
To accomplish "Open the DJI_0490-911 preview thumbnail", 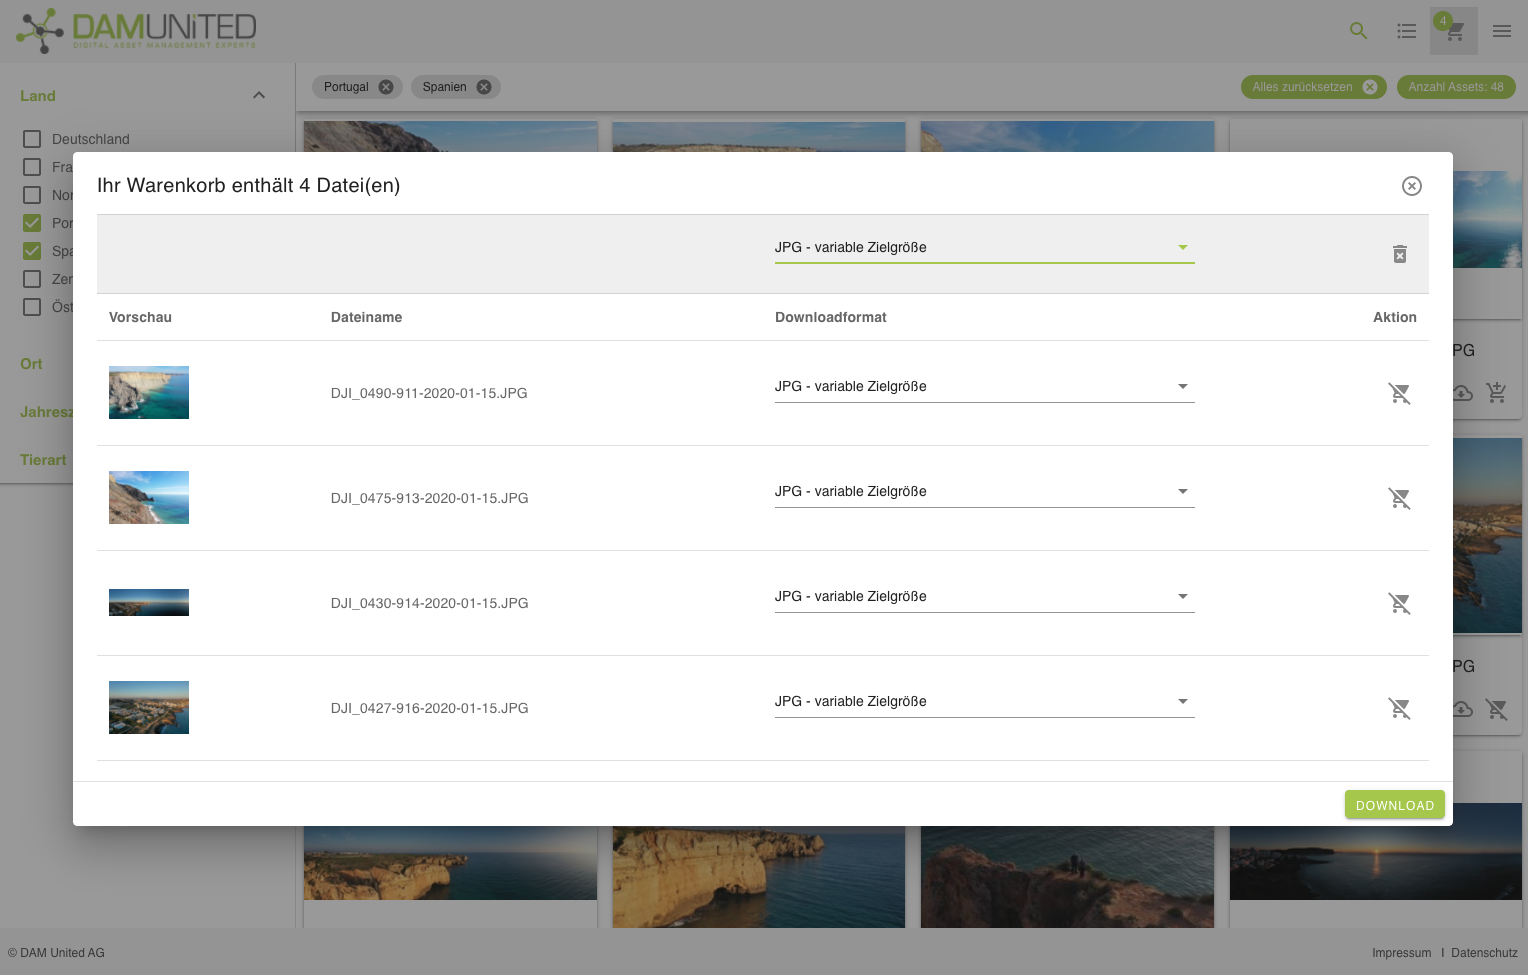I will pyautogui.click(x=149, y=392).
